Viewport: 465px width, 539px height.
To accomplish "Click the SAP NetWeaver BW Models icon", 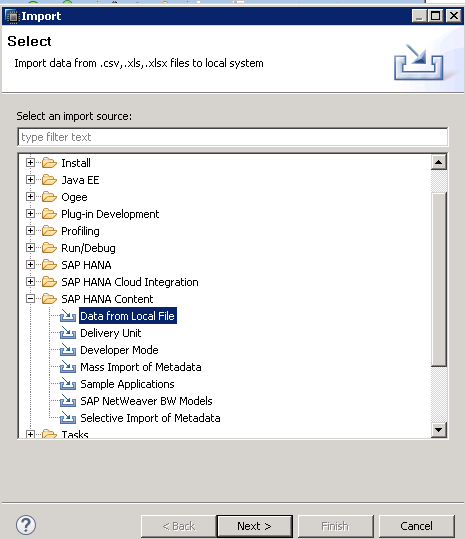I will pos(68,401).
